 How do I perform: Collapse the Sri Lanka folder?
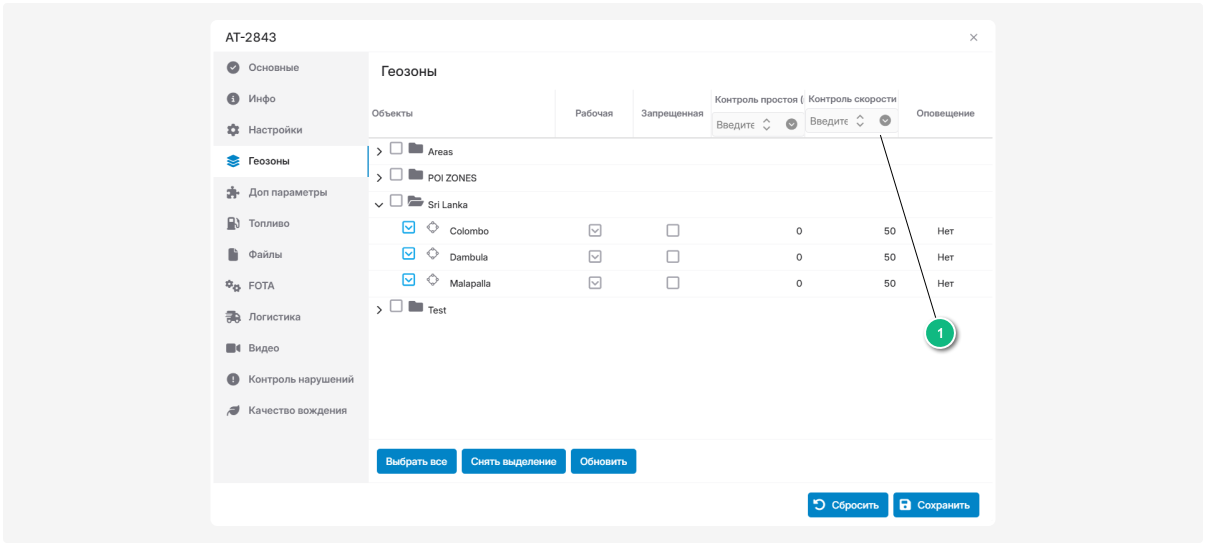coord(379,204)
